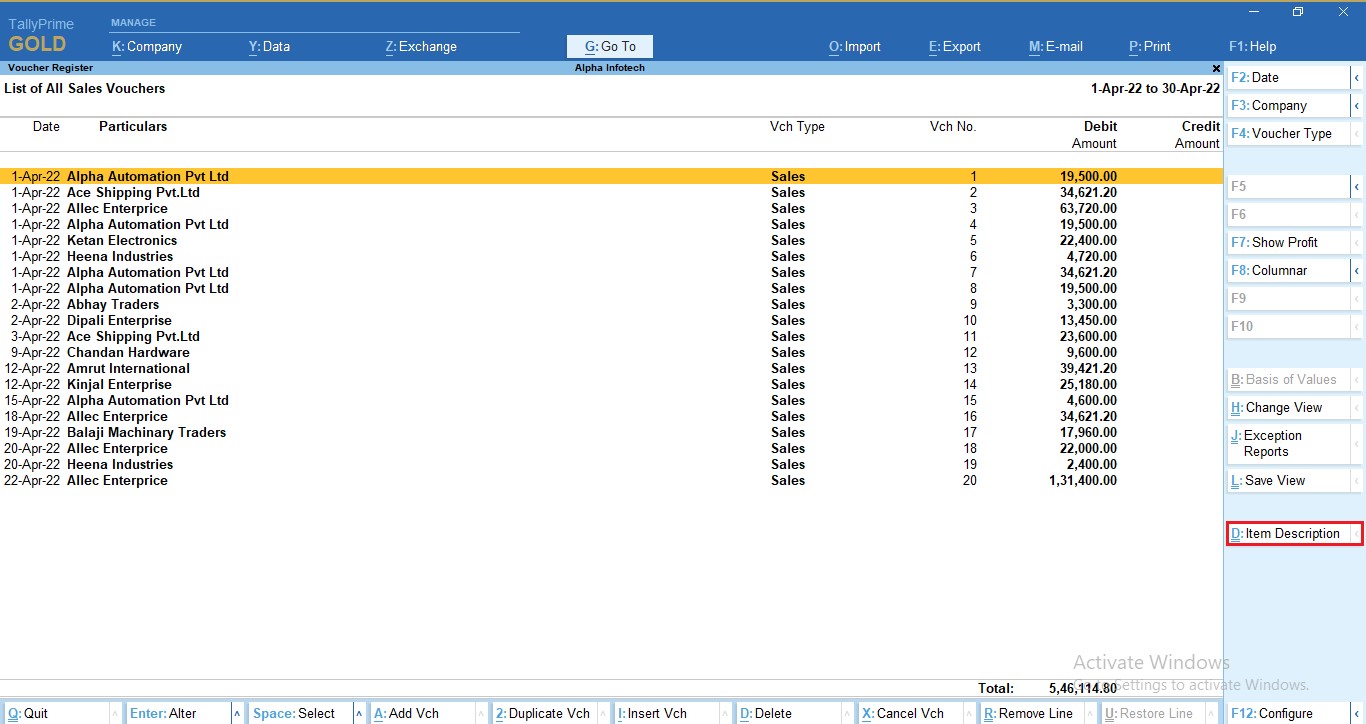Screen dimensions: 1366x724
Task: Close the Voucher Register panel with the x
Action: click(x=1216, y=68)
